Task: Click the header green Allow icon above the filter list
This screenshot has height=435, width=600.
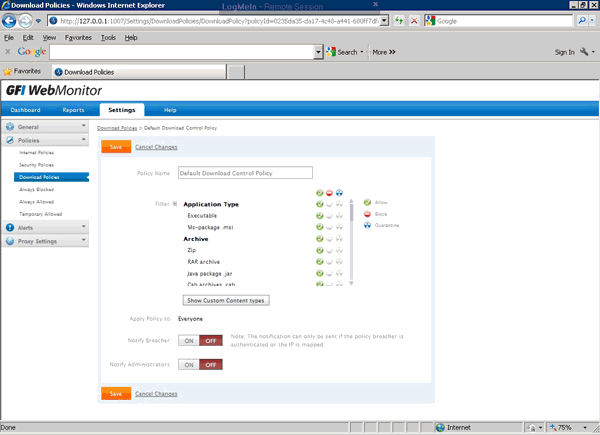Action: coord(320,192)
